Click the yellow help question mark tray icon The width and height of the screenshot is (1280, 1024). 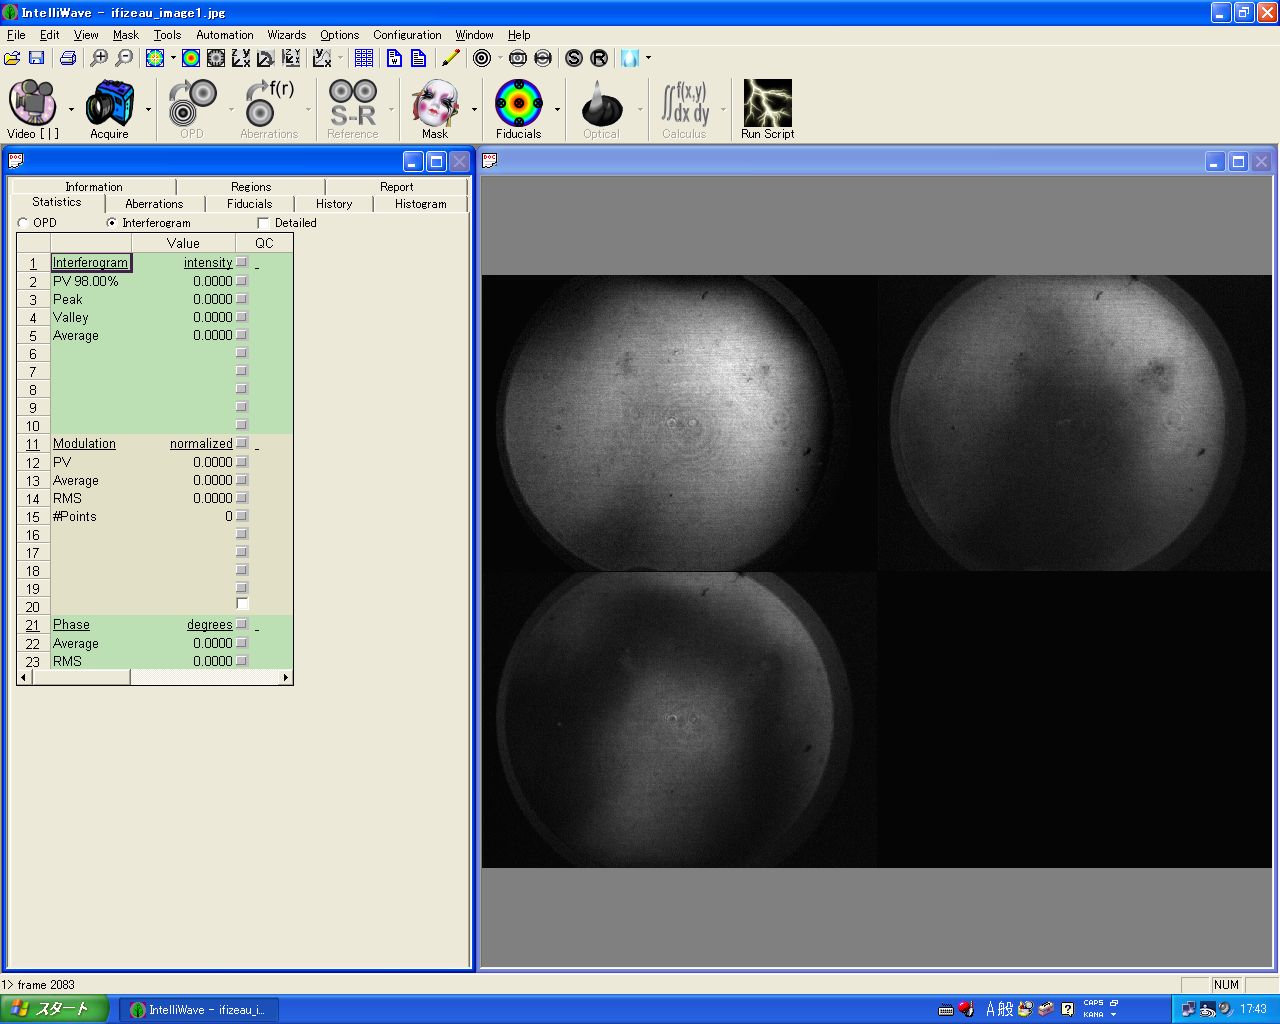1067,1009
